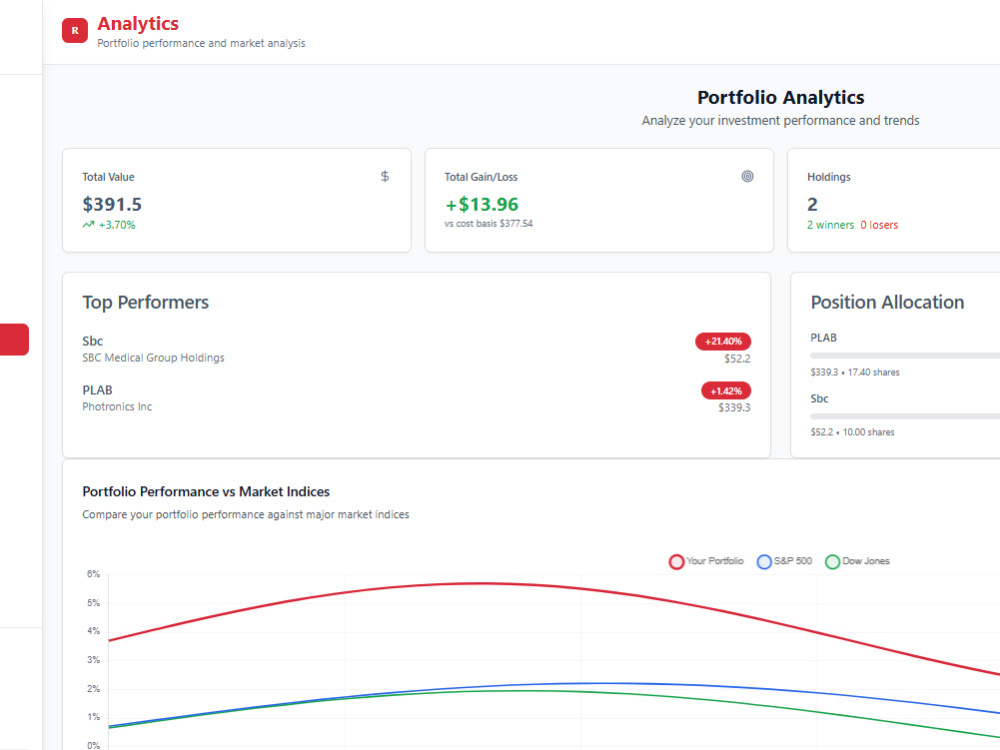Click 'vs cost basis $377.54' text
The image size is (1000, 750).
489,223
